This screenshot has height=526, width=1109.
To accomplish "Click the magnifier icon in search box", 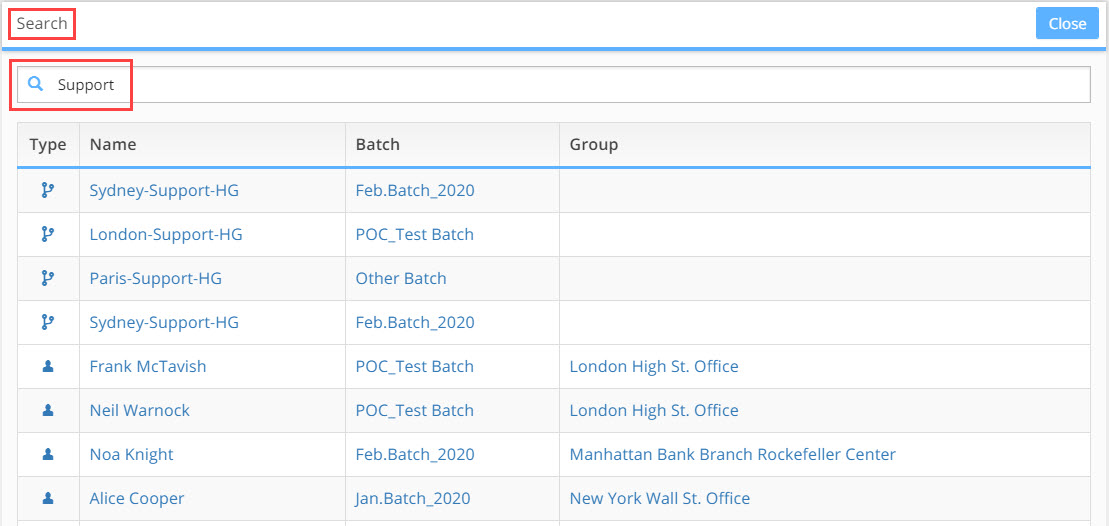I will [x=35, y=84].
